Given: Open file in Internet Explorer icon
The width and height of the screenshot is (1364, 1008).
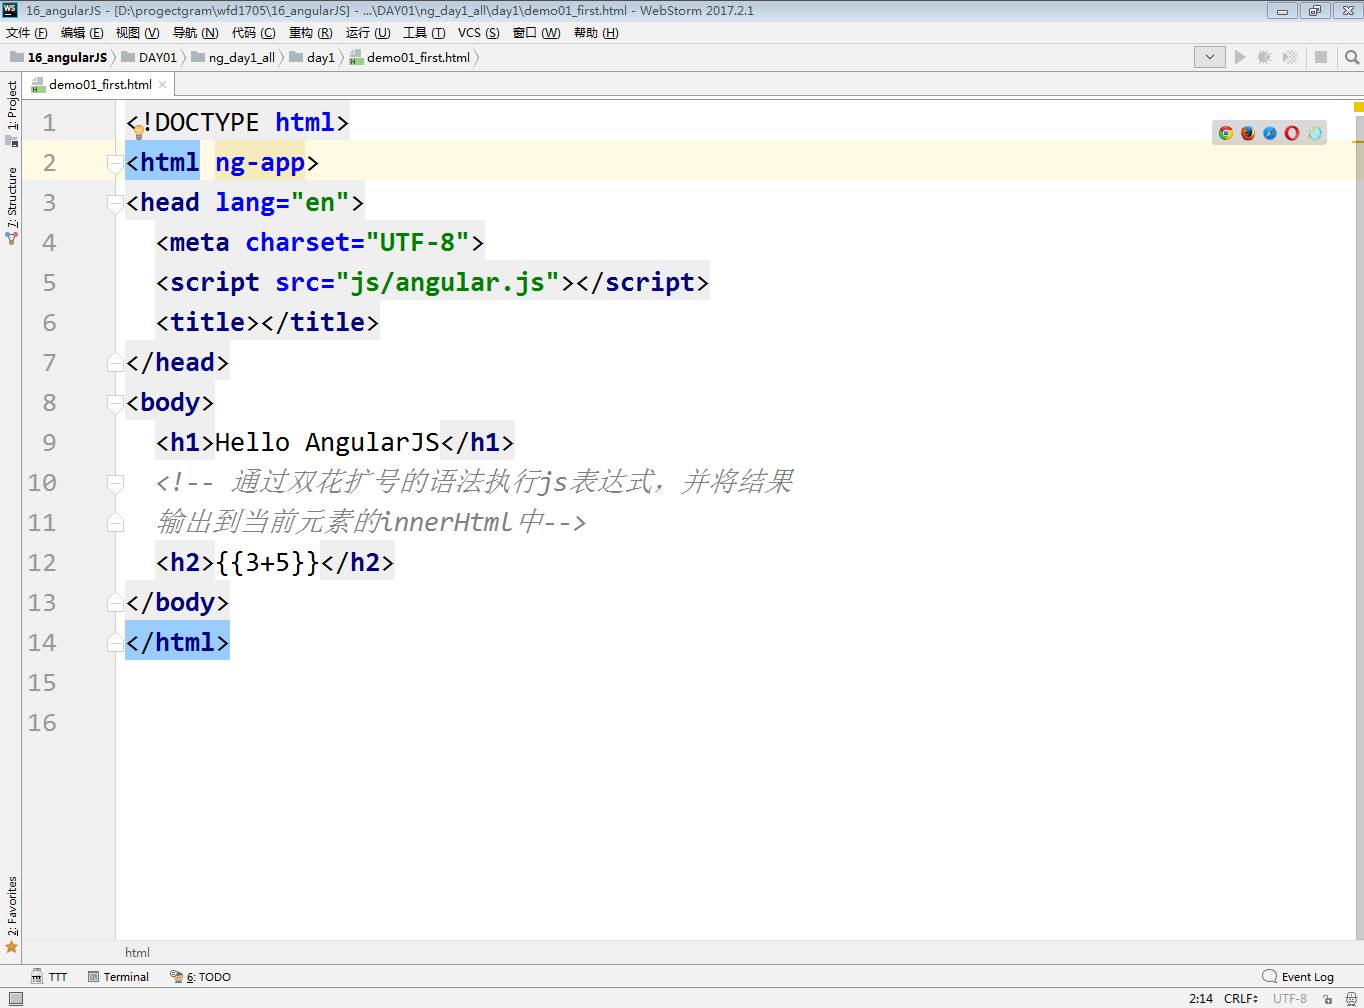Looking at the screenshot, I should click(1314, 133).
